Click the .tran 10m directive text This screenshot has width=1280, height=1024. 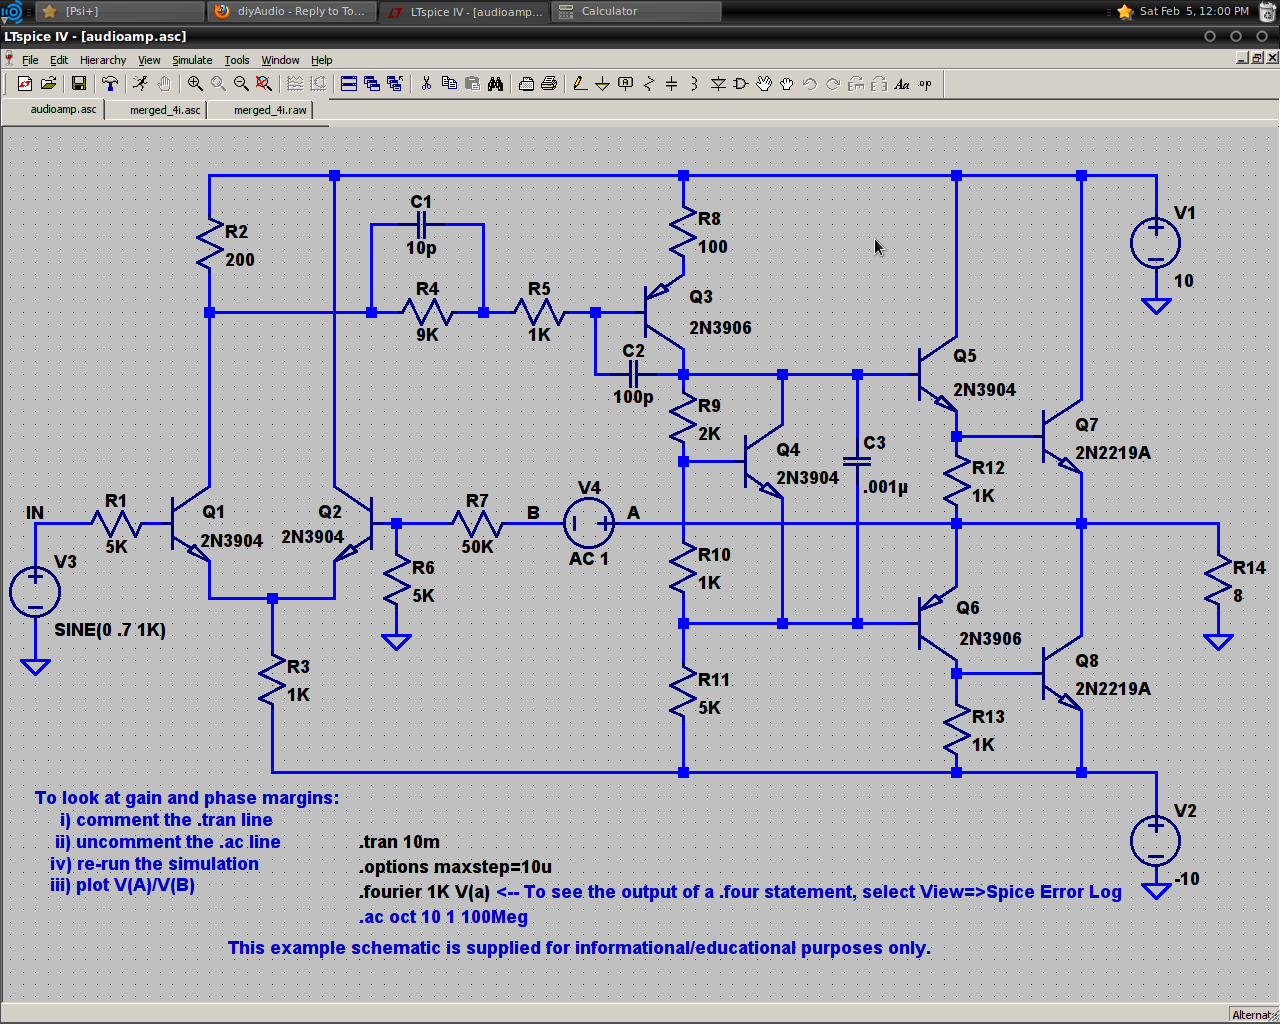399,842
